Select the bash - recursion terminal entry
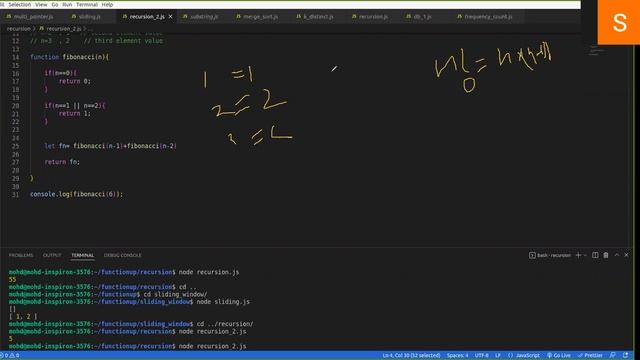Viewport: 640px width, 360px height. [x=550, y=256]
